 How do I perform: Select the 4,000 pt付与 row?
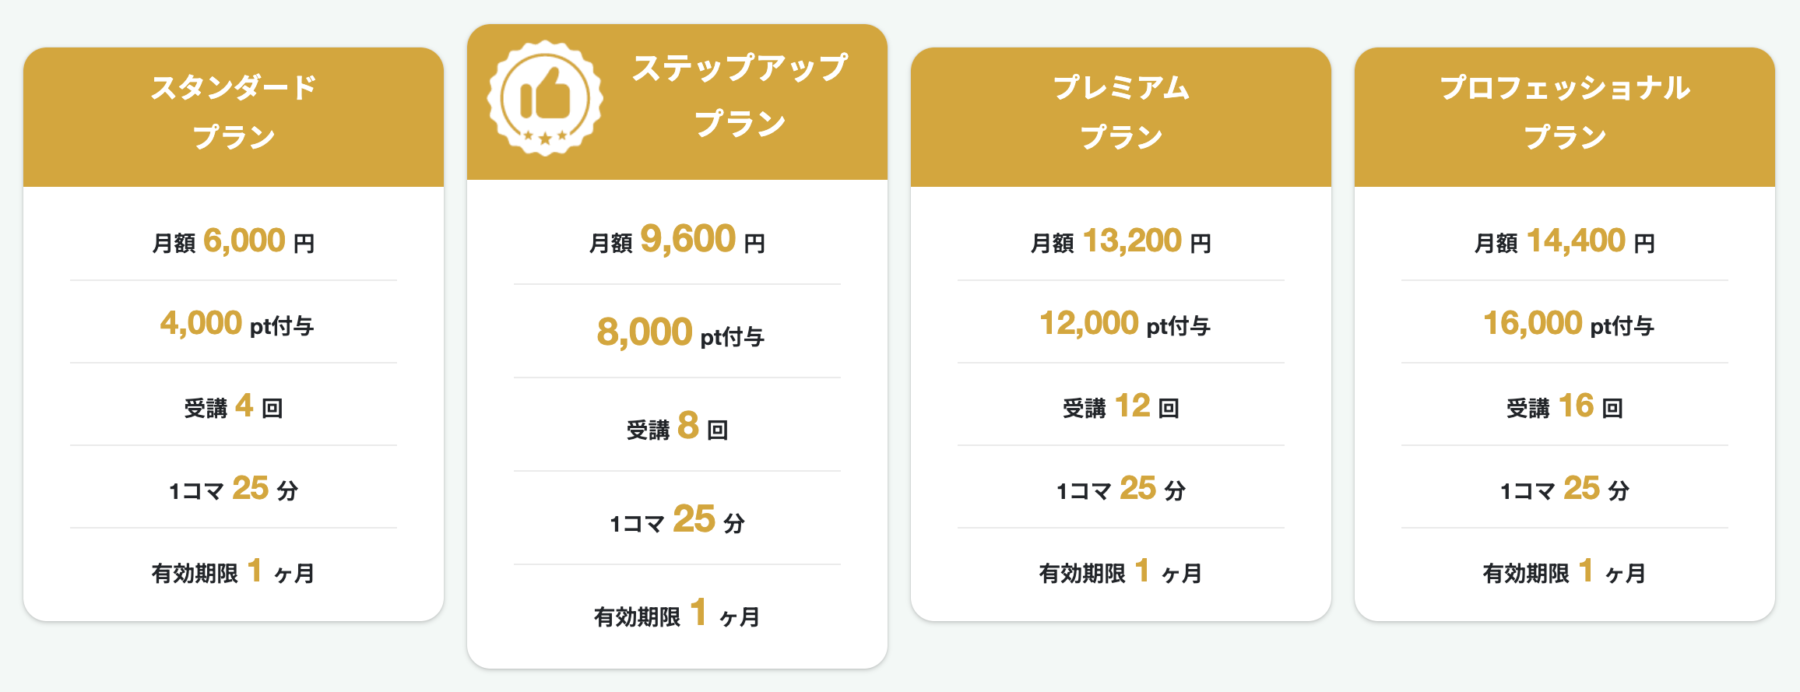pos(233,323)
